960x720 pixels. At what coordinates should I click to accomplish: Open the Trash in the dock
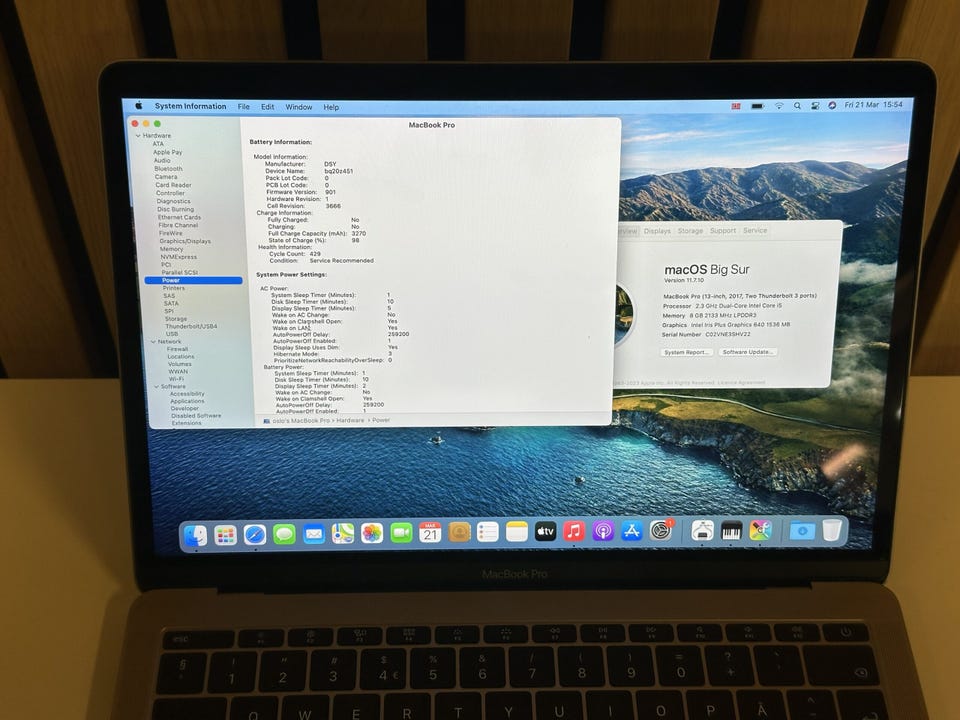pos(831,530)
